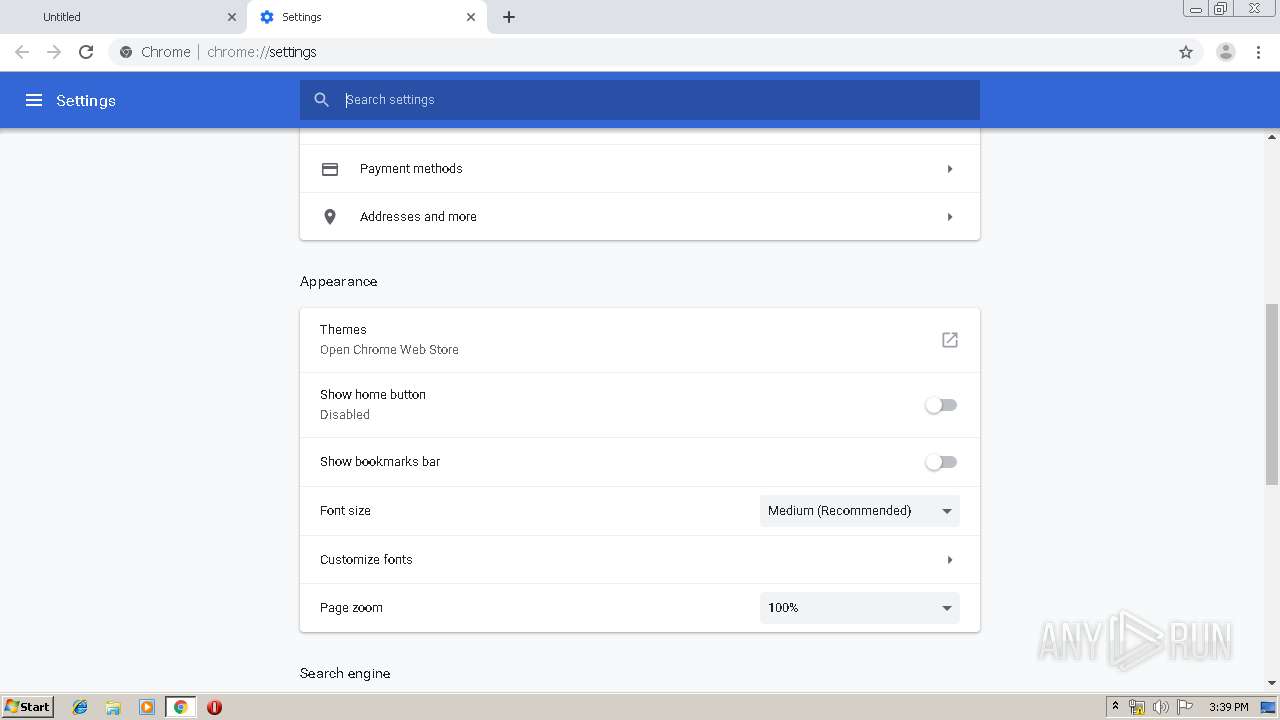
Task: Click the Payment methods card icon
Action: pyautogui.click(x=330, y=169)
